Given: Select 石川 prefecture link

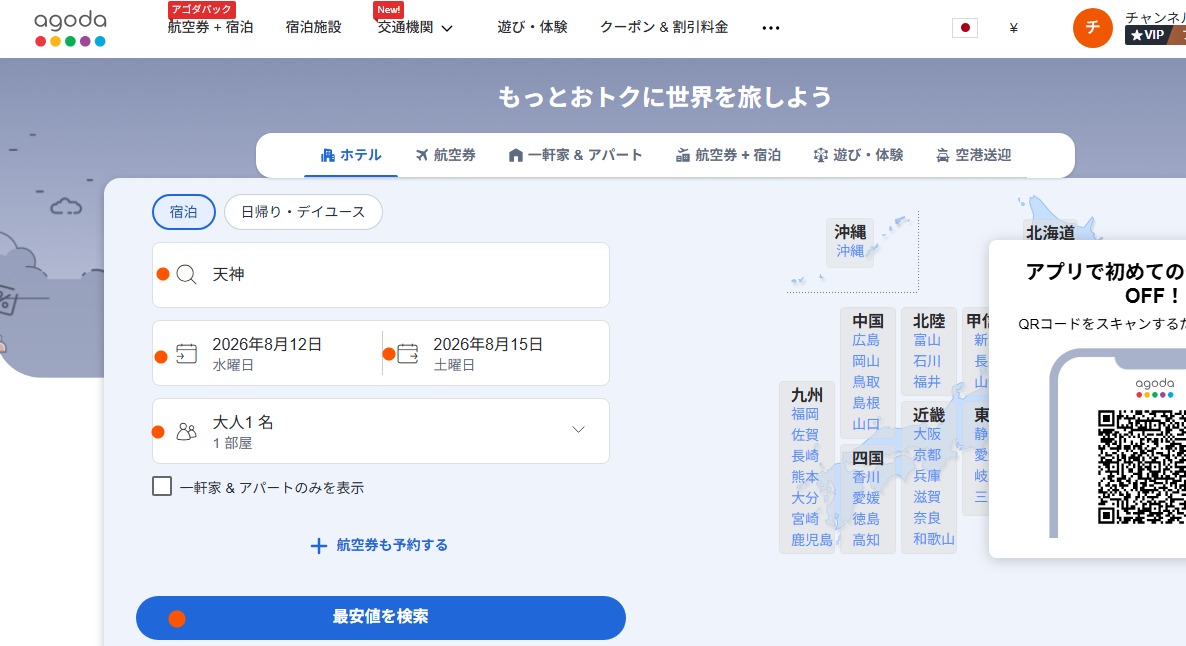Looking at the screenshot, I should click(927, 362).
